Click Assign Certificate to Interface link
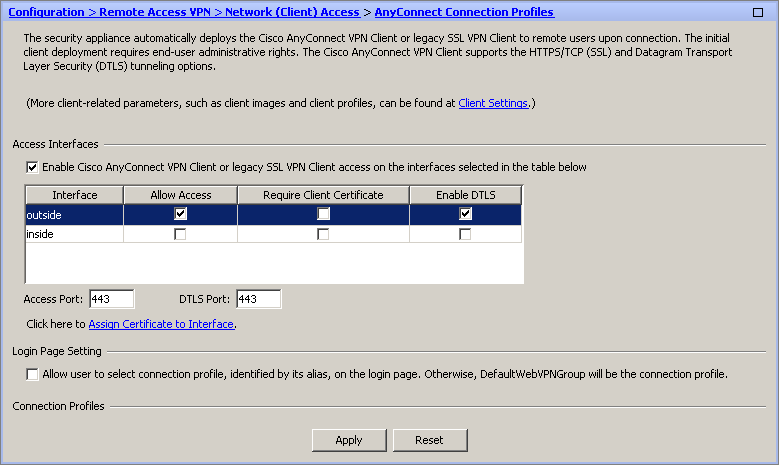 [161, 324]
